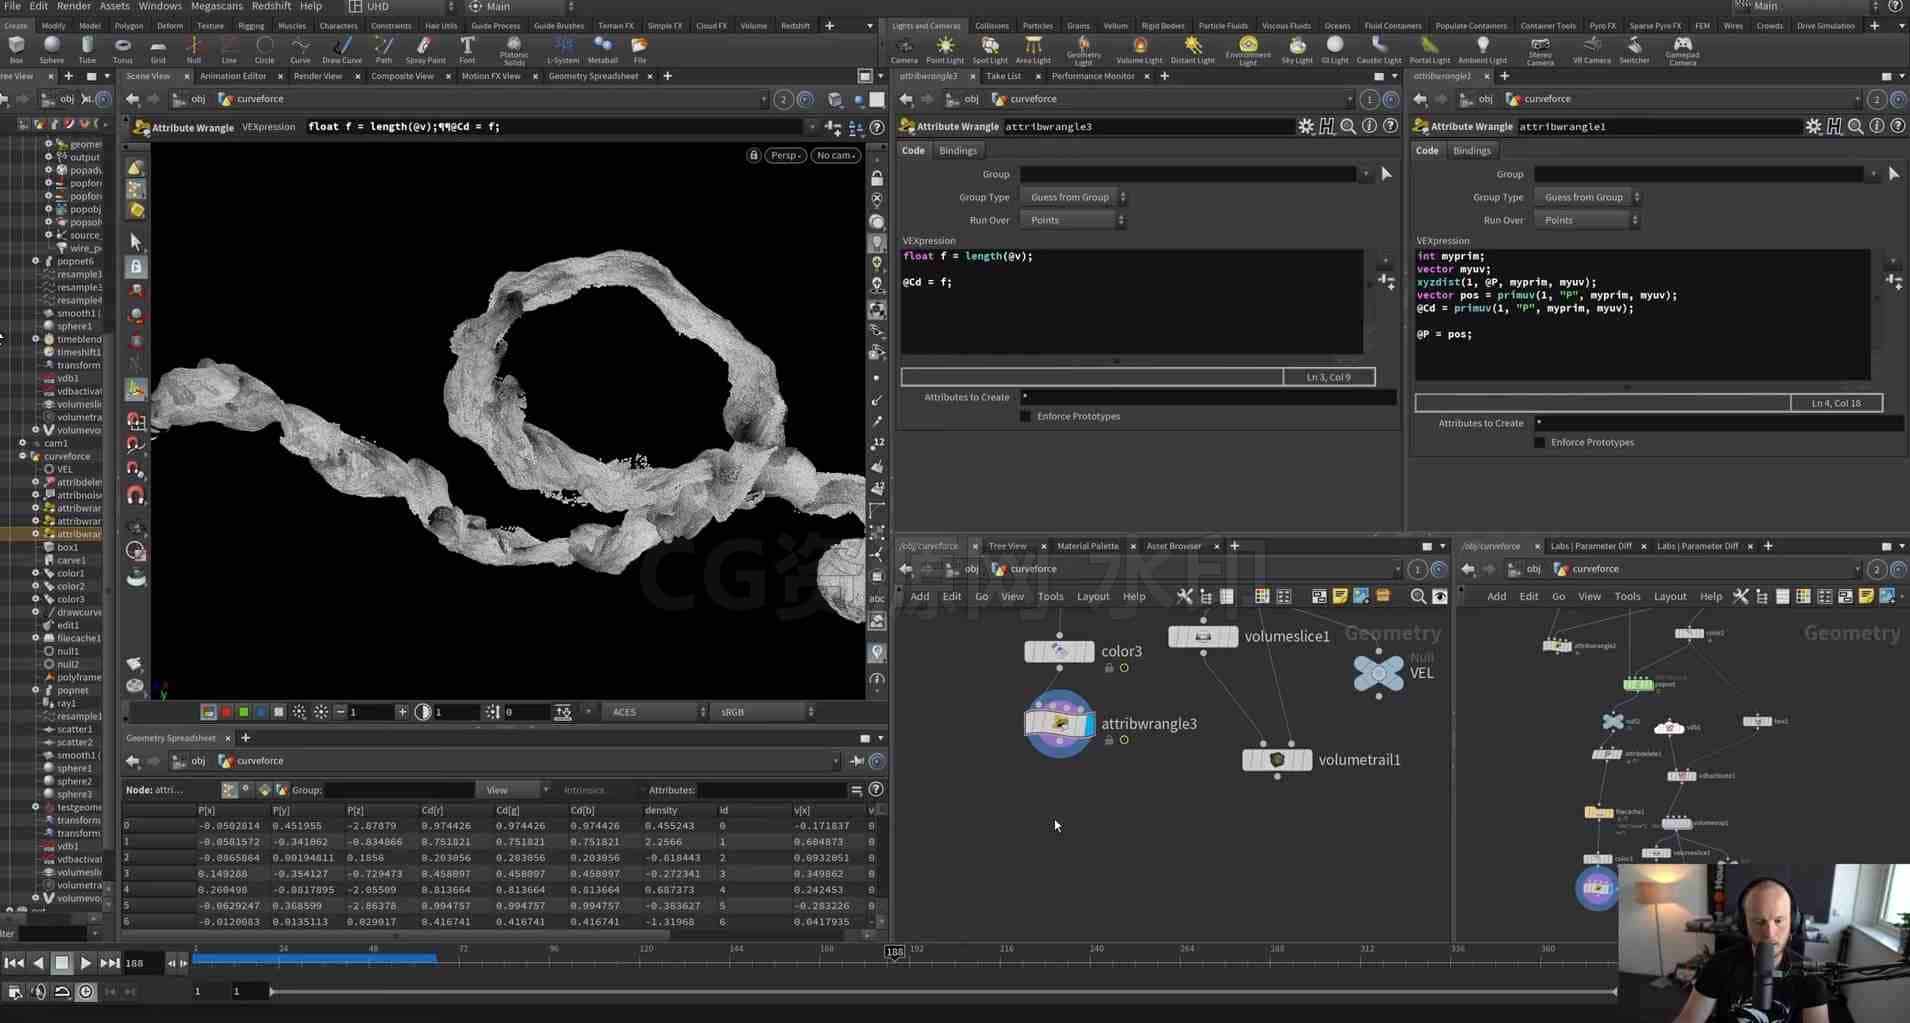
Task: Open Group Type dropdown in attribwrangle3
Action: pyautogui.click(x=1073, y=197)
